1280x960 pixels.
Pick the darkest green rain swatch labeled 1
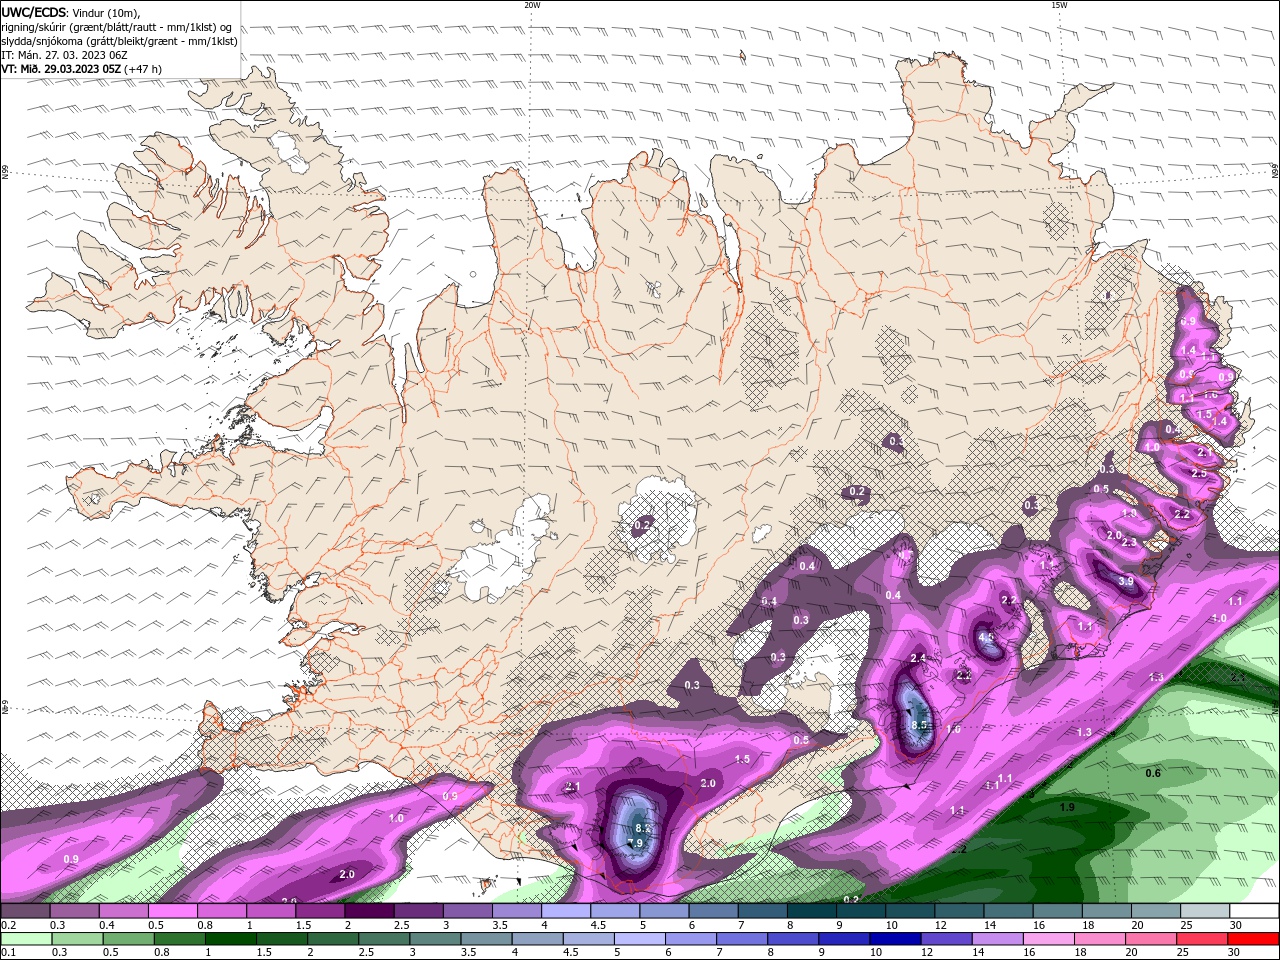point(231,939)
